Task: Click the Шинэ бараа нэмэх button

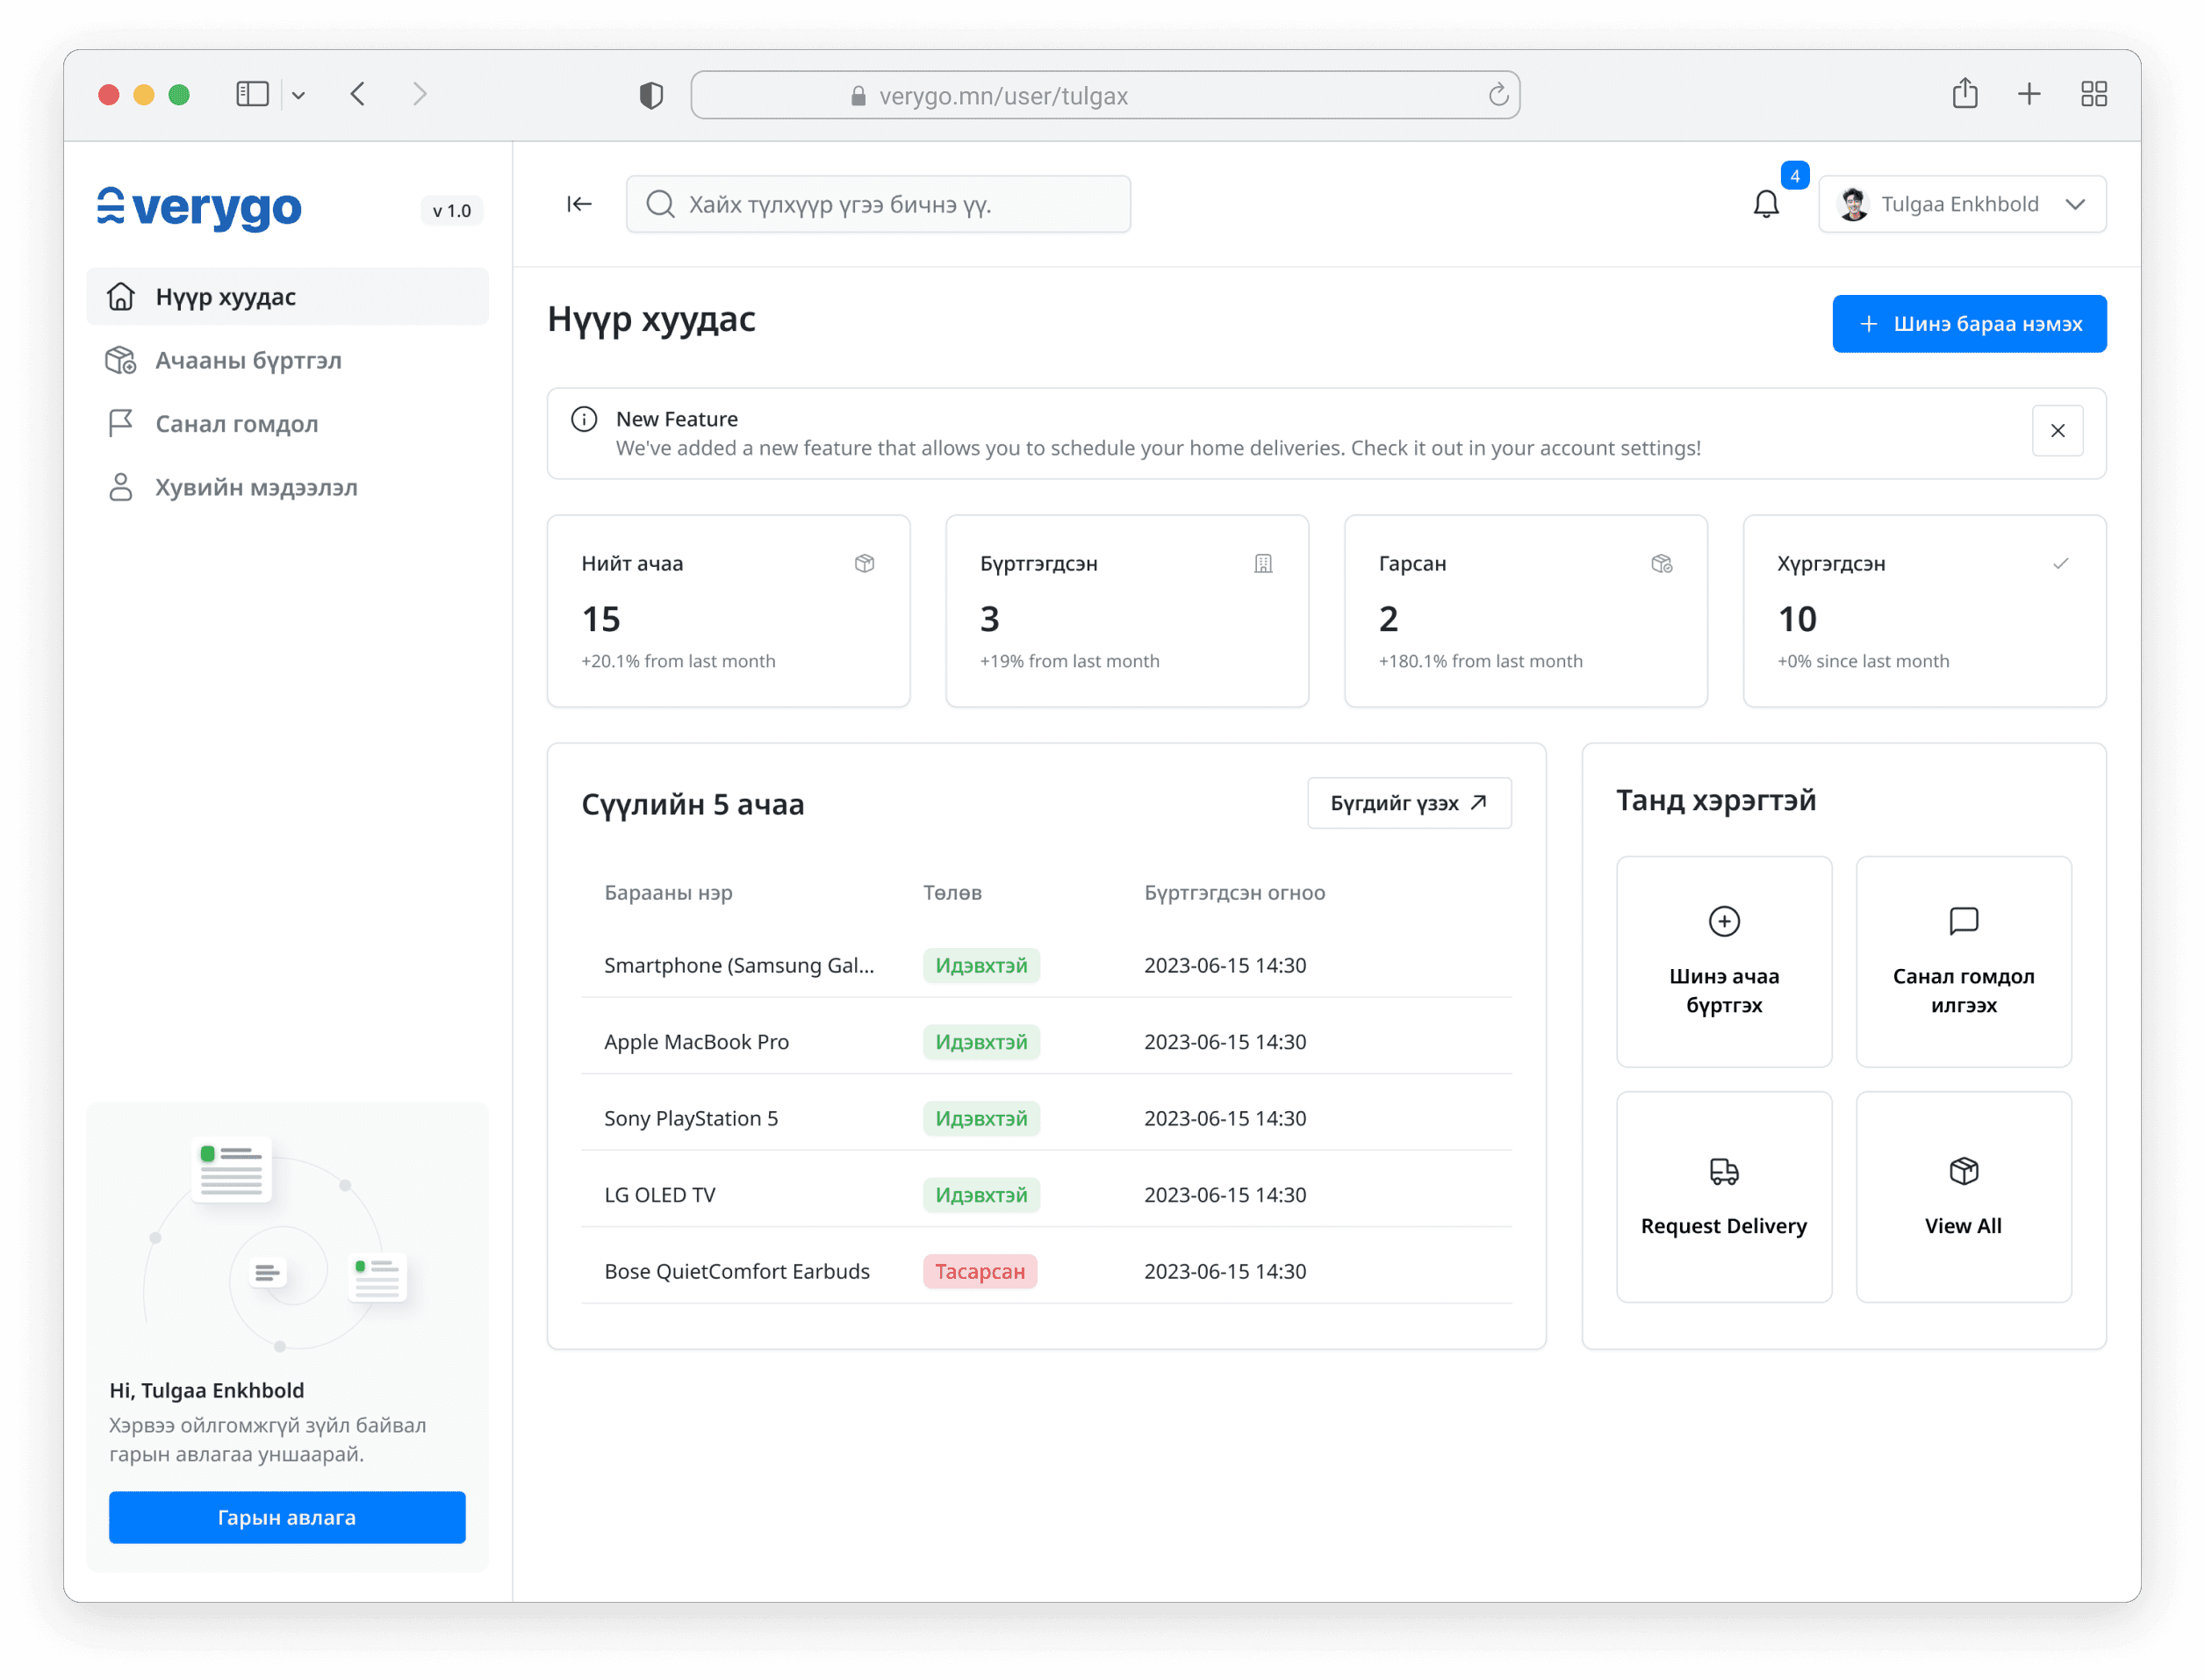Action: [x=1968, y=324]
